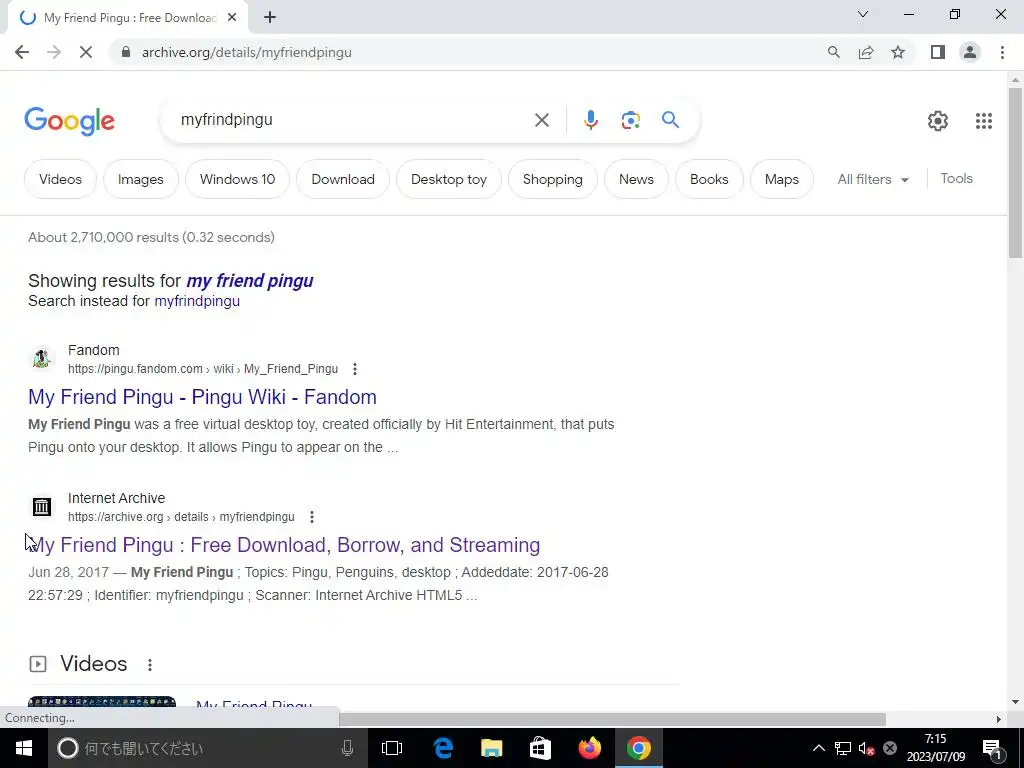Image resolution: width=1024 pixels, height=768 pixels.
Task: Open the browser side panel
Action: coord(938,52)
